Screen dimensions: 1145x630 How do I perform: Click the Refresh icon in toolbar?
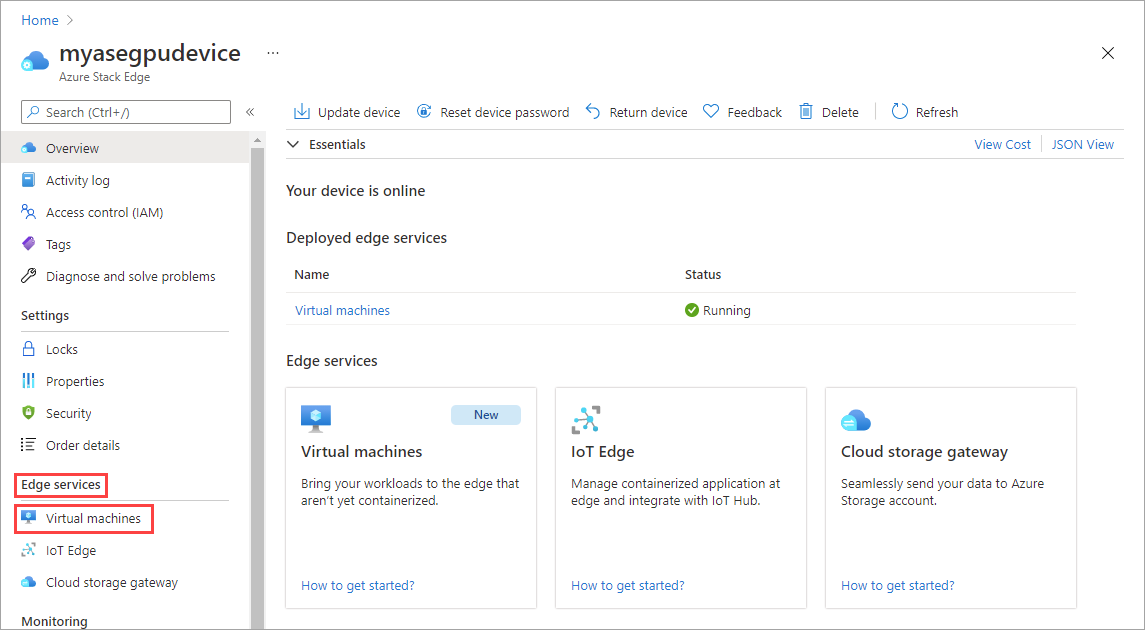pyautogui.click(x=899, y=112)
